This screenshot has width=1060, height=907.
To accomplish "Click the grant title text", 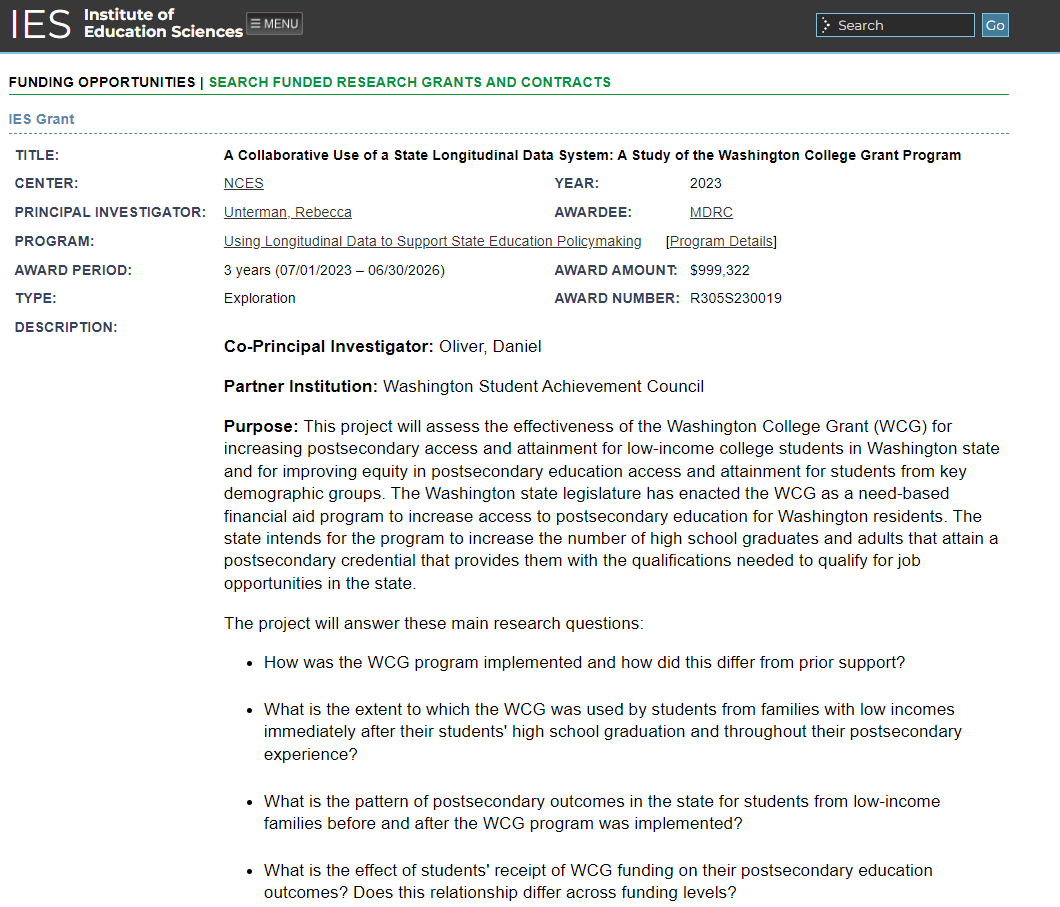I will pos(592,155).
